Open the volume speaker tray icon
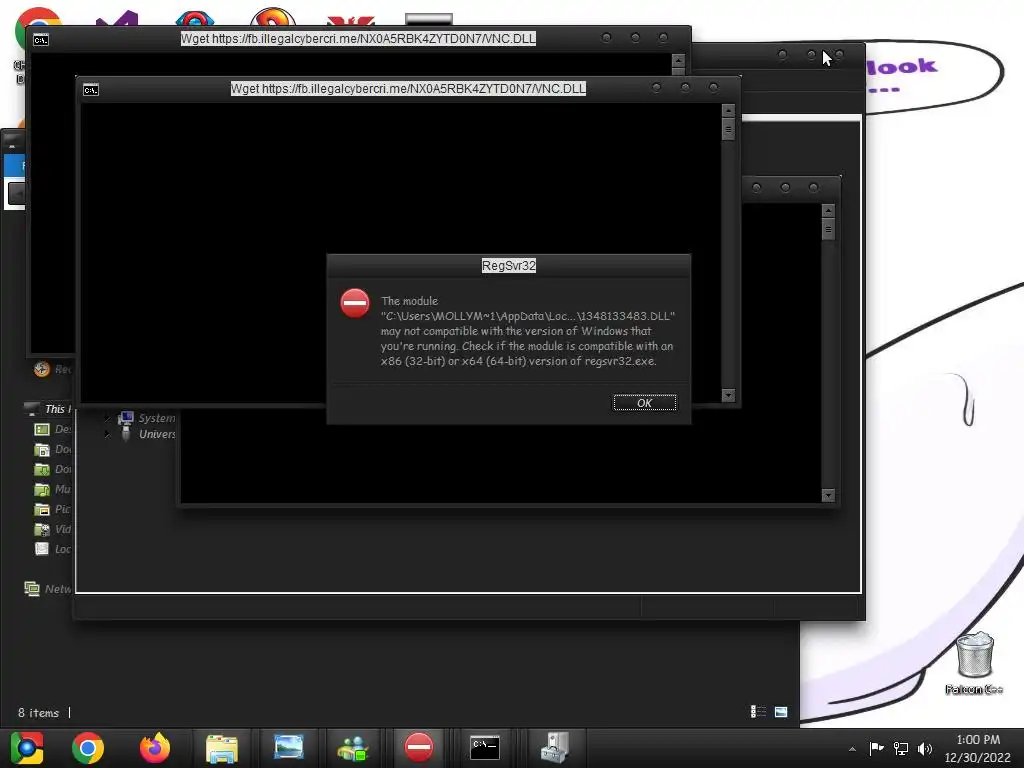 925,748
